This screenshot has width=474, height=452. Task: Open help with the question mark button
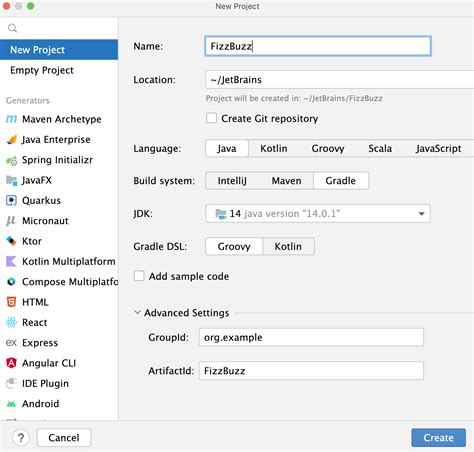tap(21, 438)
